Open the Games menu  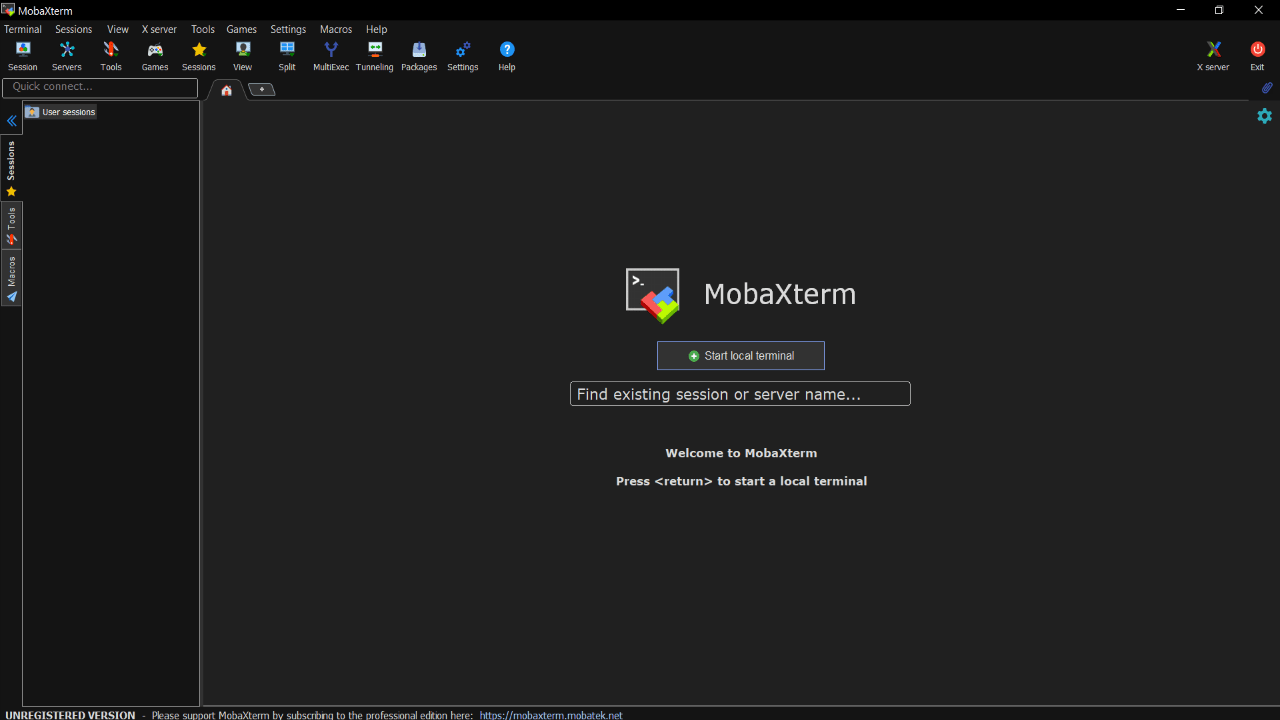click(242, 29)
